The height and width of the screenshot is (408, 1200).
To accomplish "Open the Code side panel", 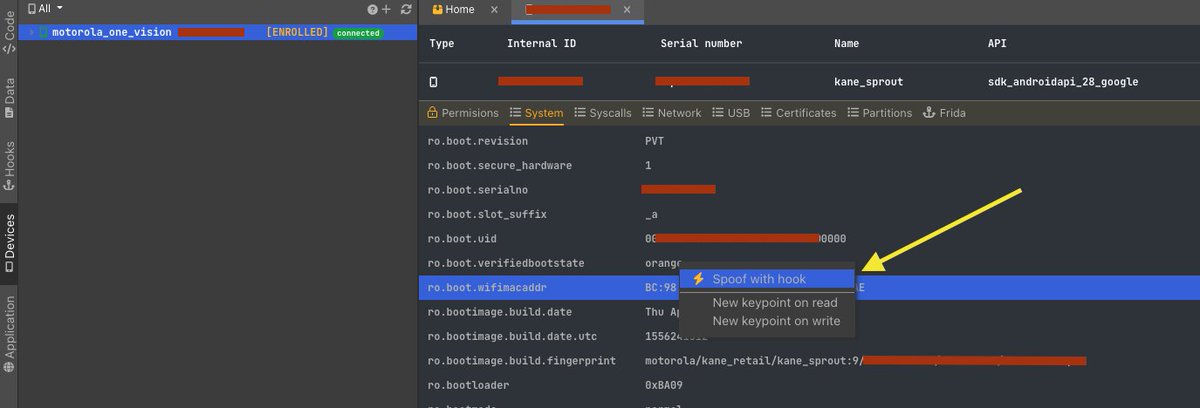I will tap(9, 34).
